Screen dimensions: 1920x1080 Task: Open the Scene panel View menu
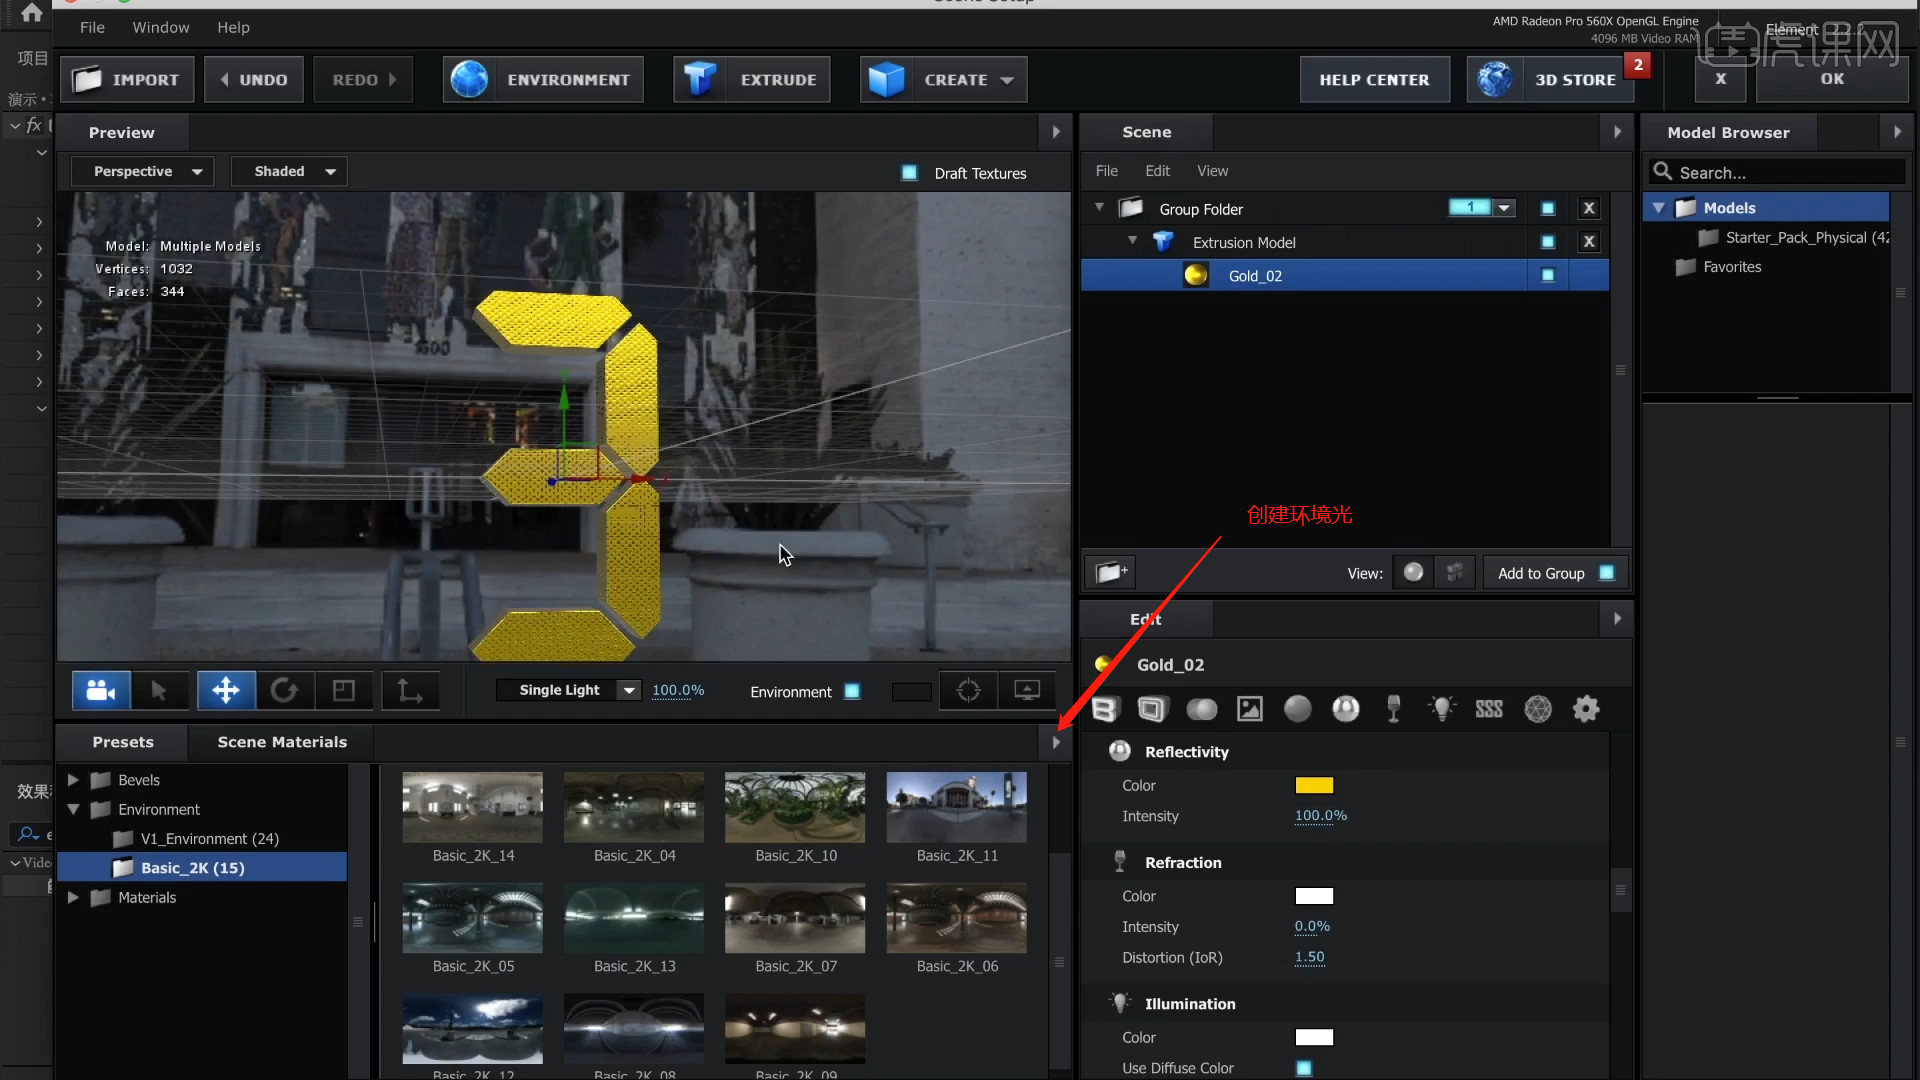[x=1212, y=171]
